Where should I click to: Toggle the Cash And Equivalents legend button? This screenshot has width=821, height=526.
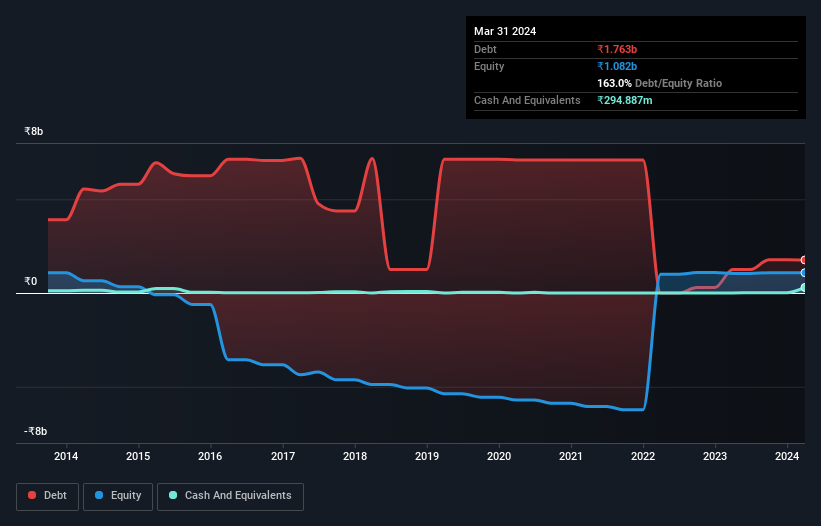point(230,496)
